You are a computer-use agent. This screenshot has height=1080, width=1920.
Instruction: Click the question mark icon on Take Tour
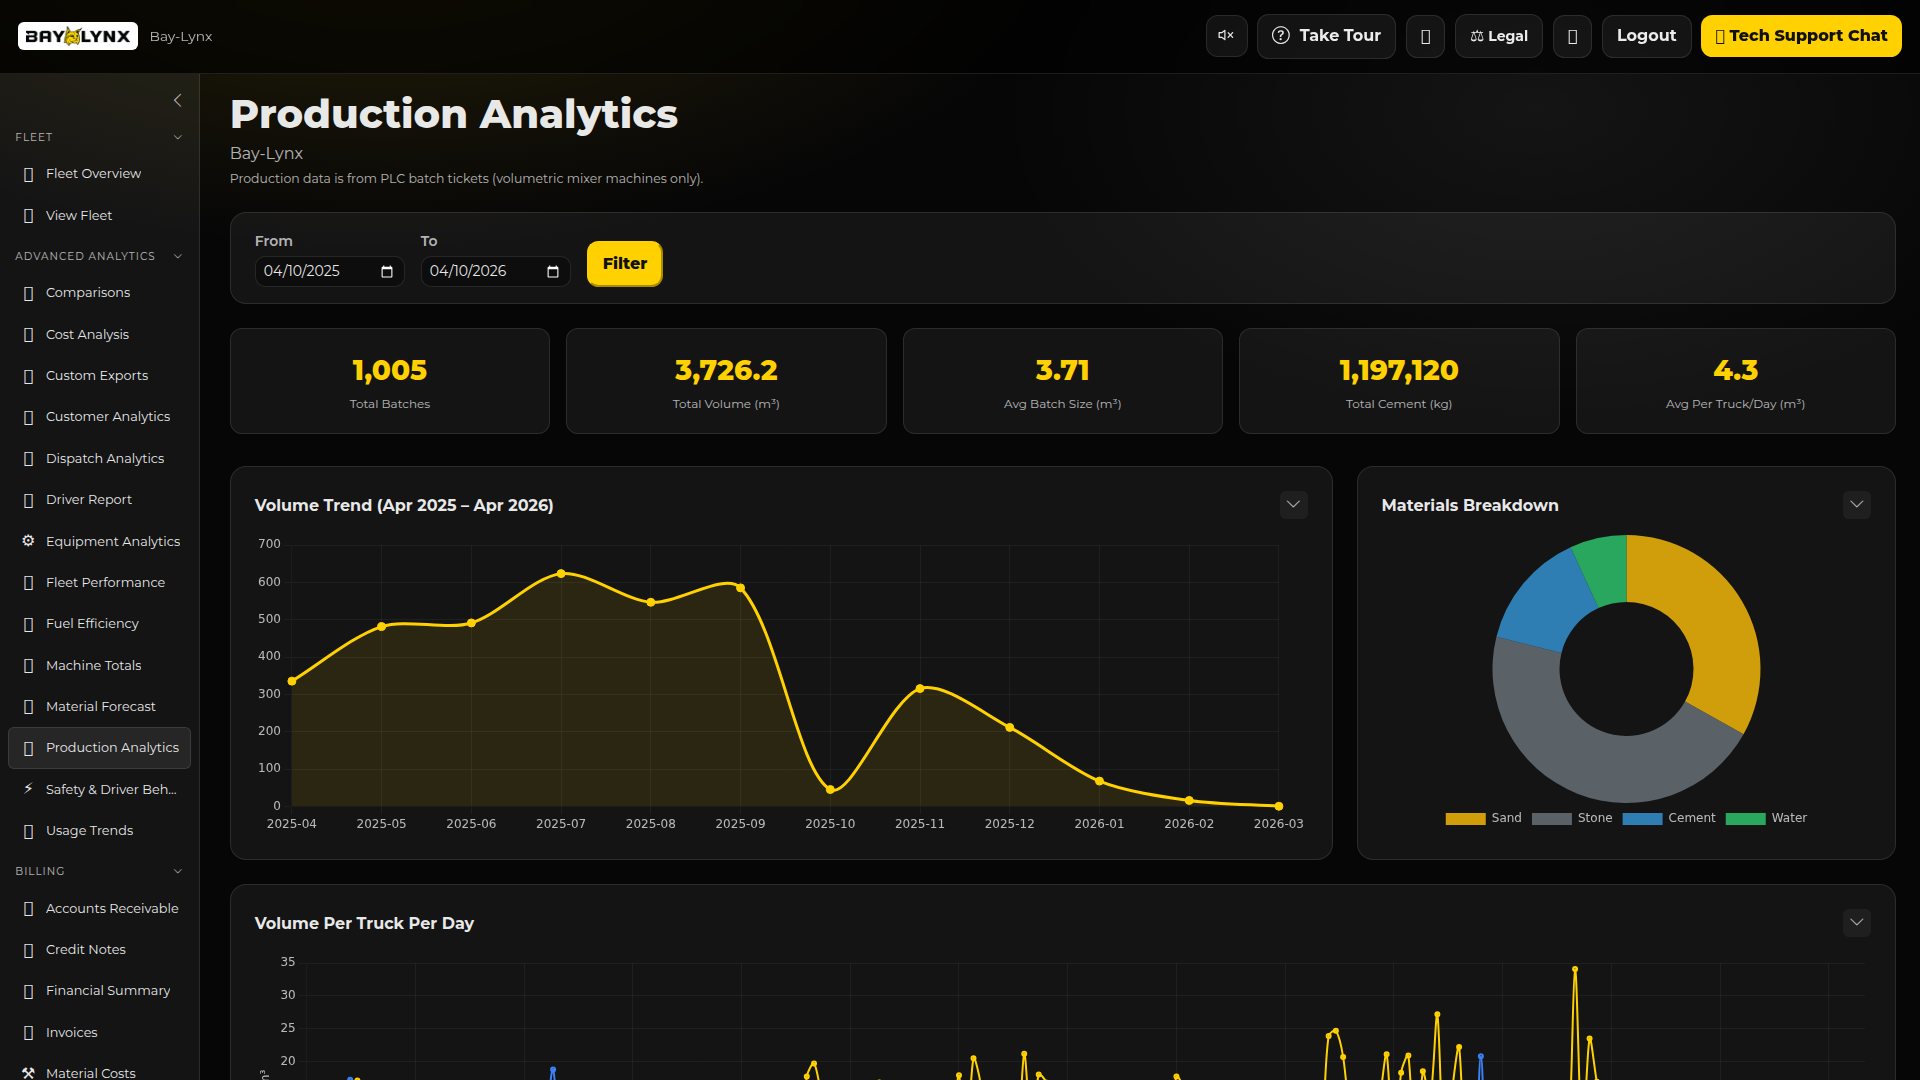coord(1281,35)
